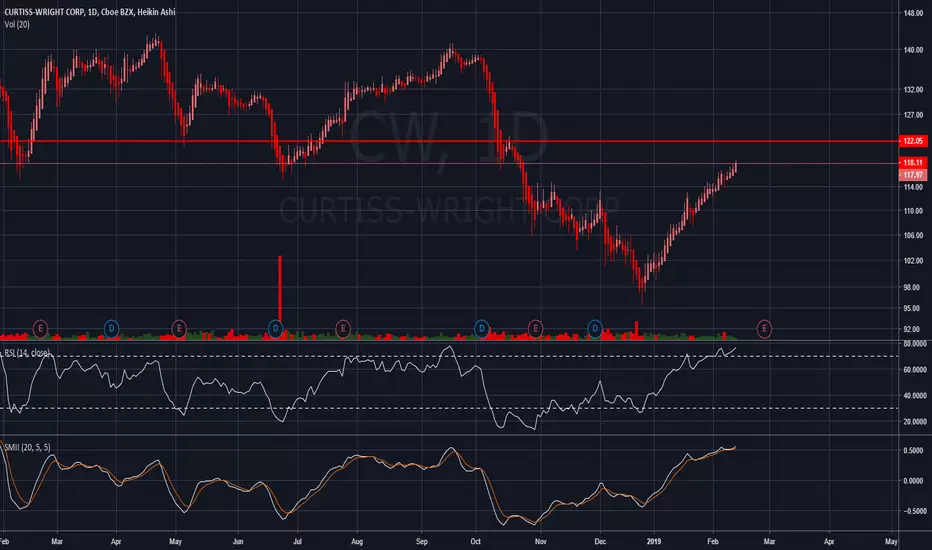Click the Oct label on time axis
The width and height of the screenshot is (932, 550).
[x=476, y=542]
